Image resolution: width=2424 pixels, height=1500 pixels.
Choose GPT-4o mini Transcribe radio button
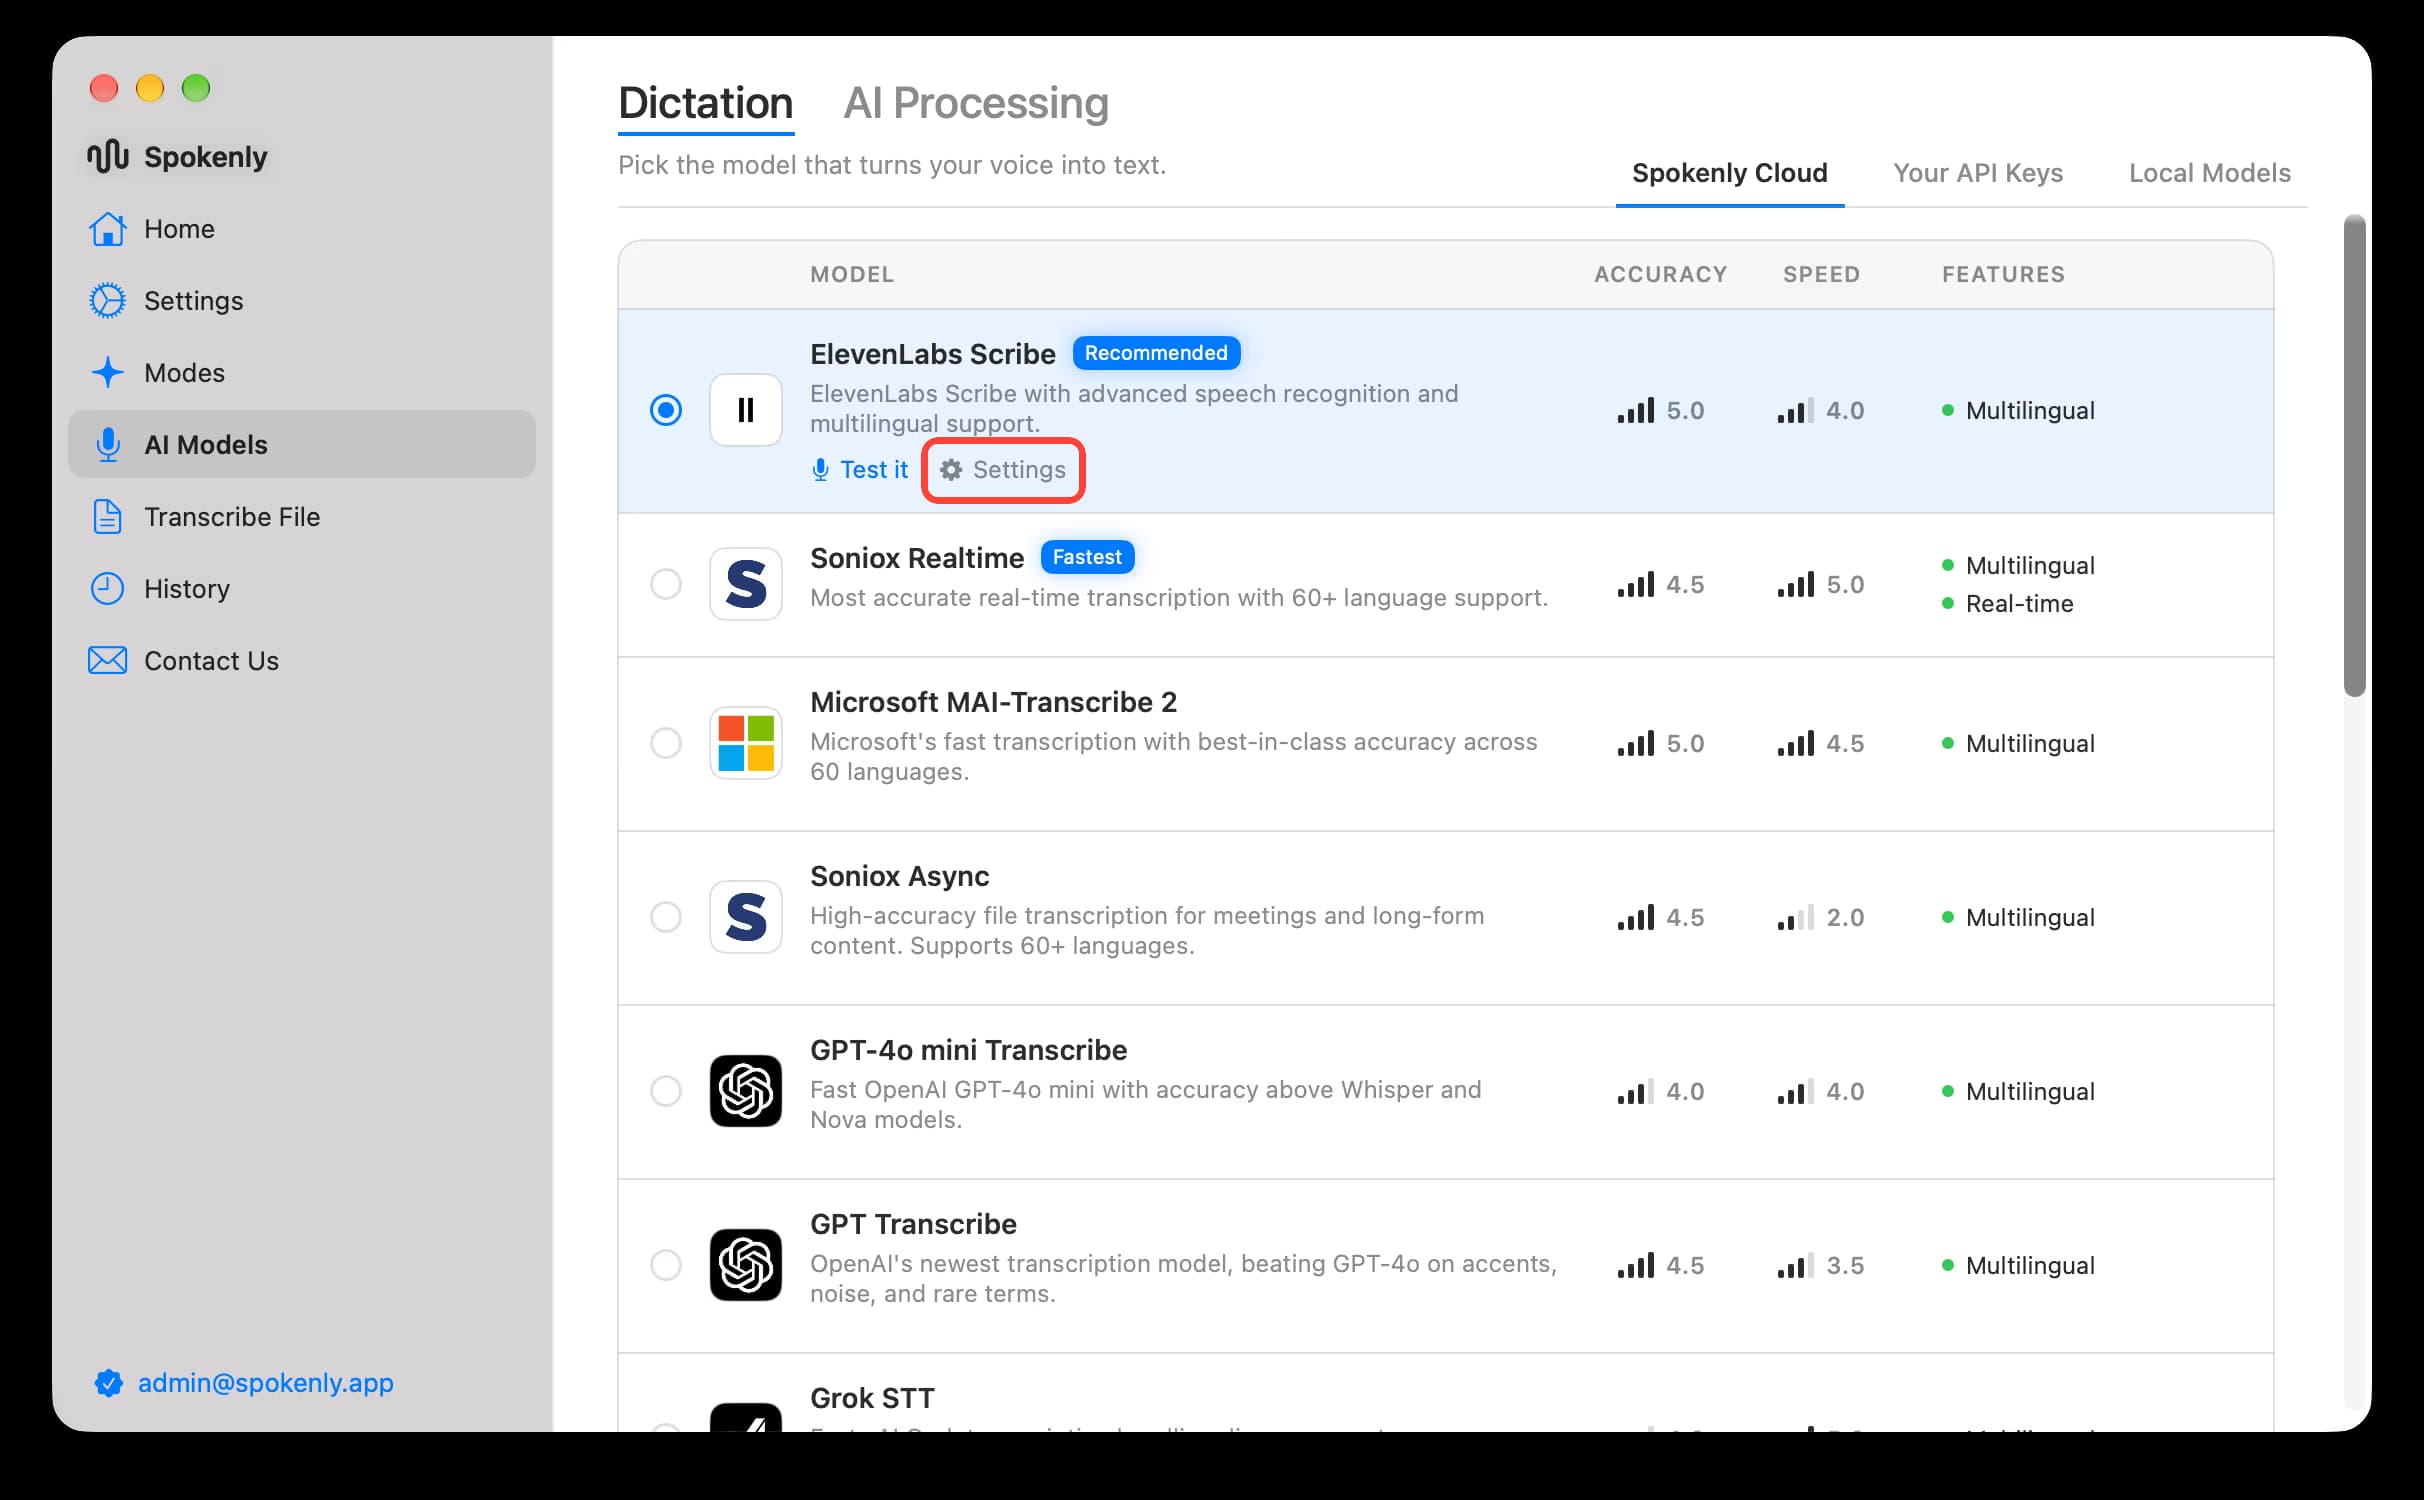pos(666,1091)
